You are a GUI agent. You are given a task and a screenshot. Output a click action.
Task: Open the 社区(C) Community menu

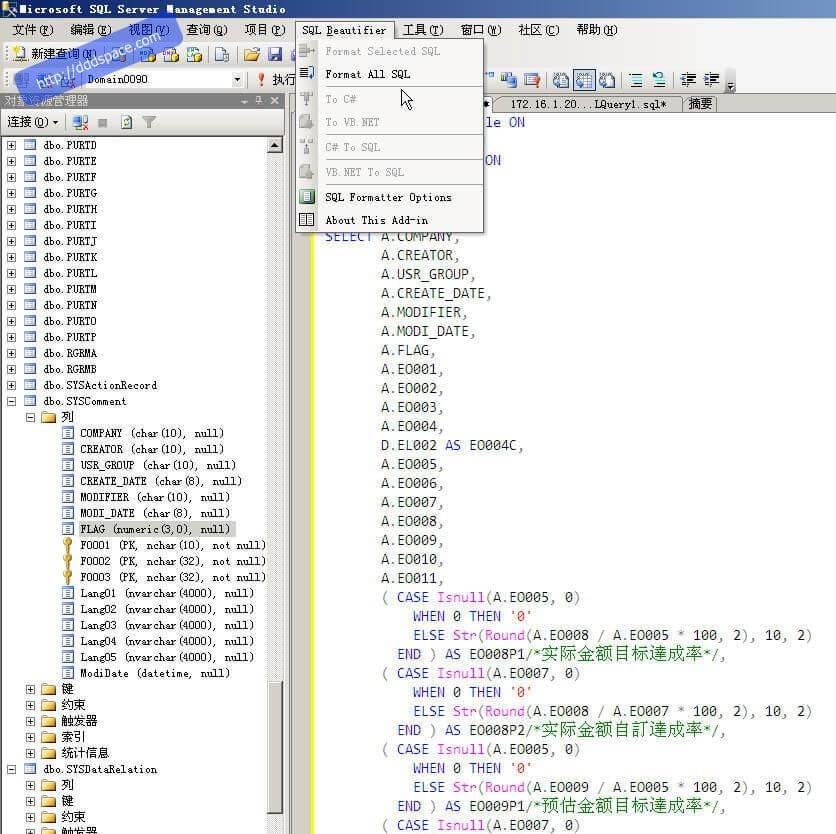pyautogui.click(x=538, y=30)
